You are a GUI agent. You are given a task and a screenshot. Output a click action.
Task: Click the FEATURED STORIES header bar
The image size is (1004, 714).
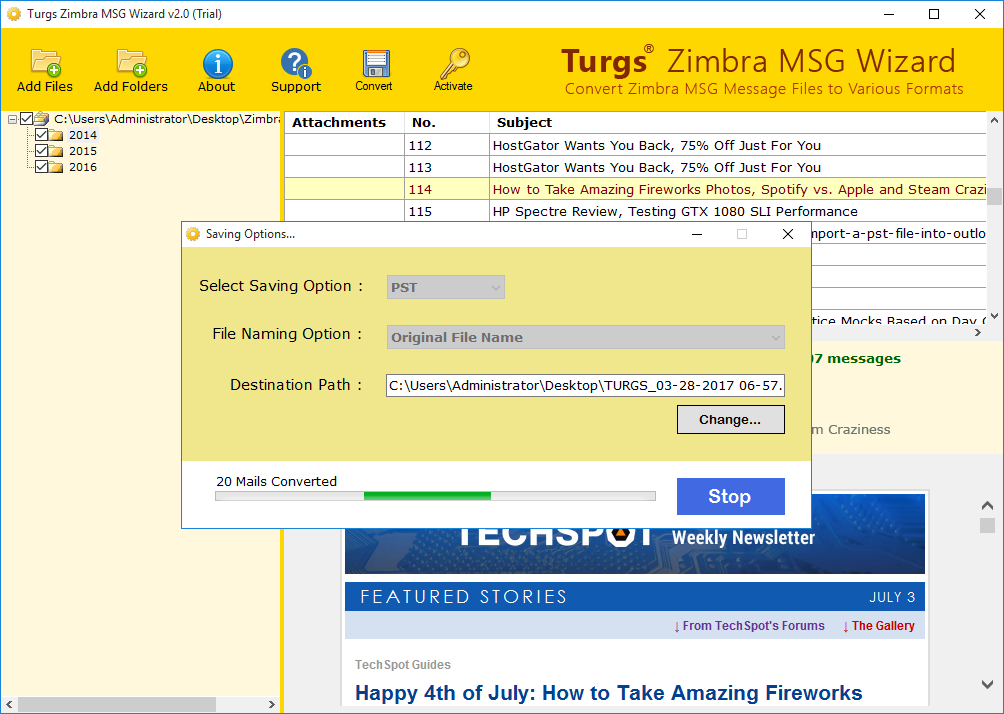pos(635,597)
